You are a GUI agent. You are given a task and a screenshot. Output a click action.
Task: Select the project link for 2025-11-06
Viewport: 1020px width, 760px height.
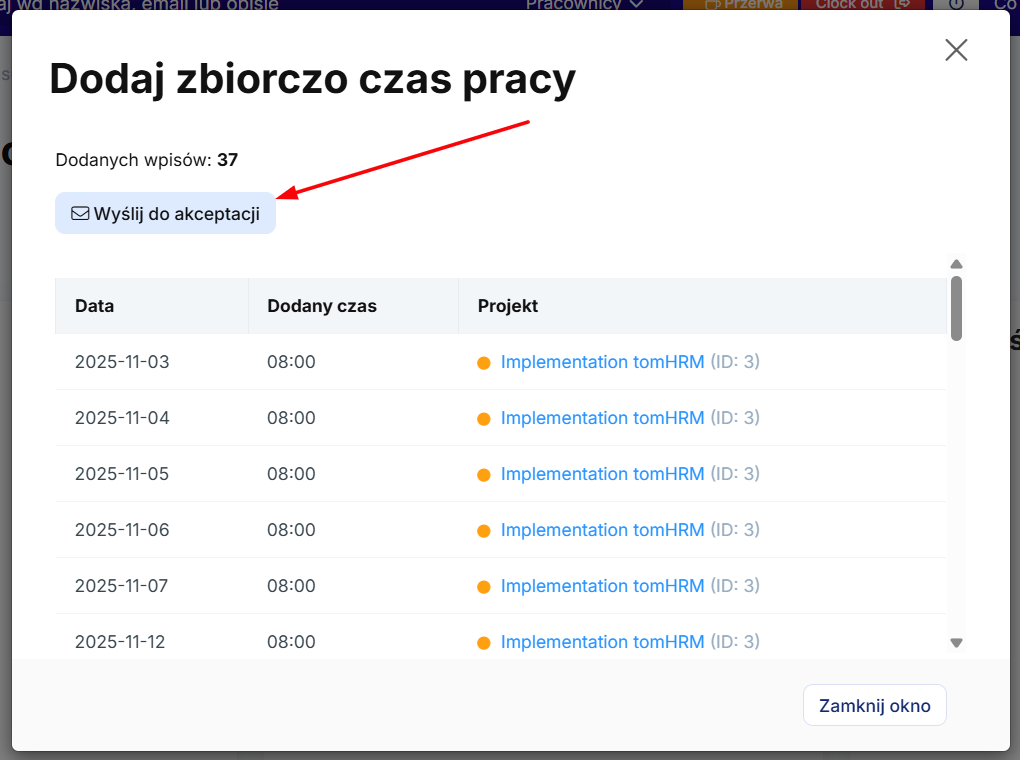click(x=602, y=530)
